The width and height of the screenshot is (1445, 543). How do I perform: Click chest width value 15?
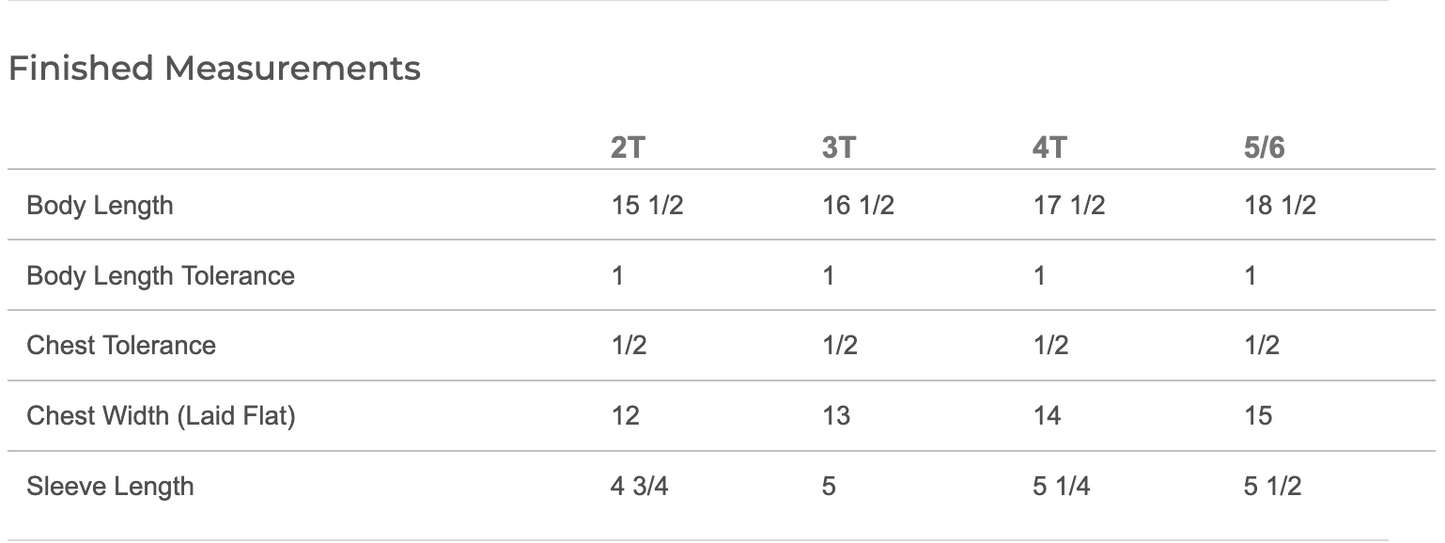[x=1258, y=415]
